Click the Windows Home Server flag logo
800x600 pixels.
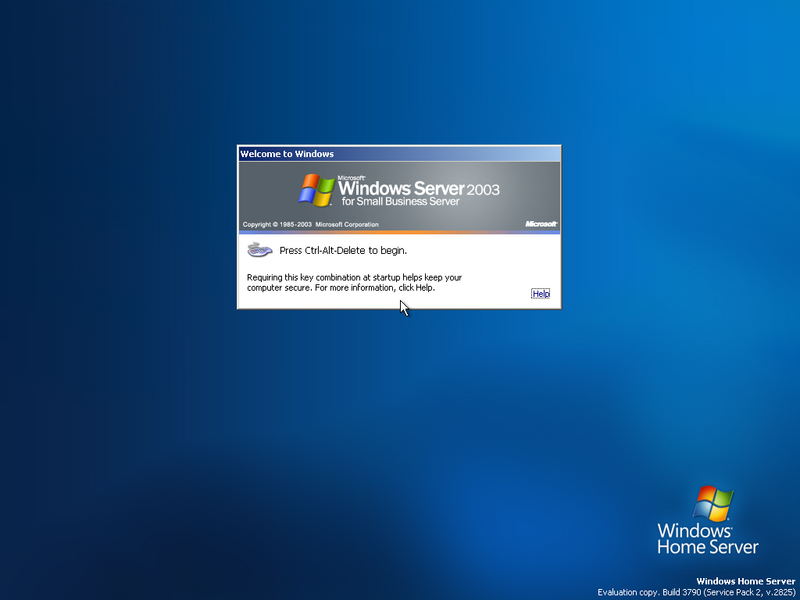click(713, 504)
